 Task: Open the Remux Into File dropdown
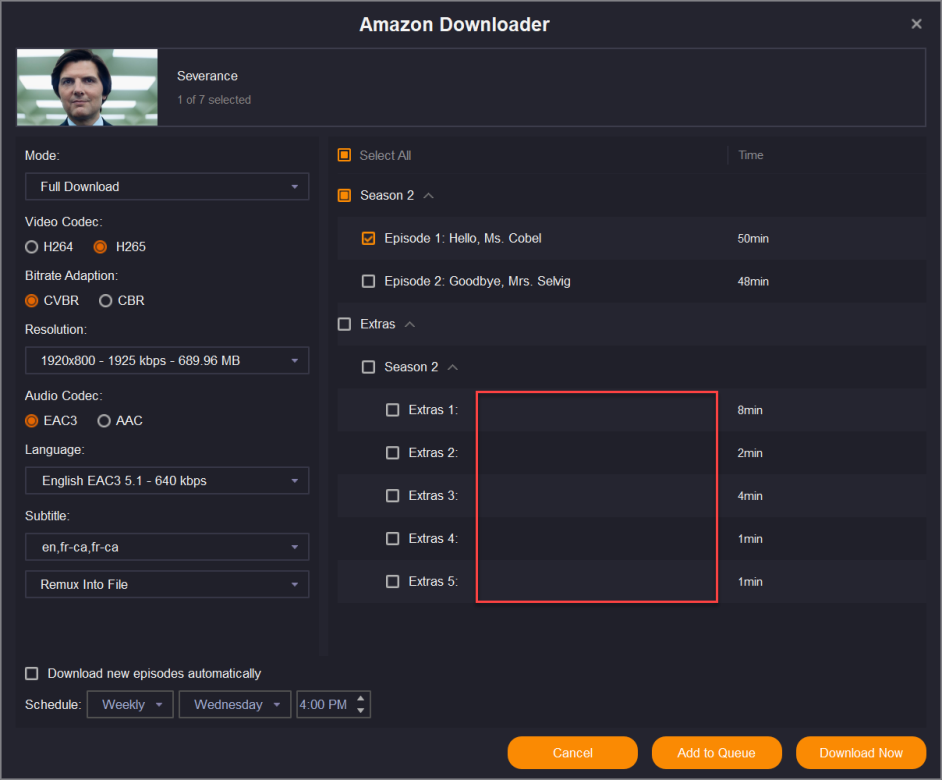tap(167, 584)
